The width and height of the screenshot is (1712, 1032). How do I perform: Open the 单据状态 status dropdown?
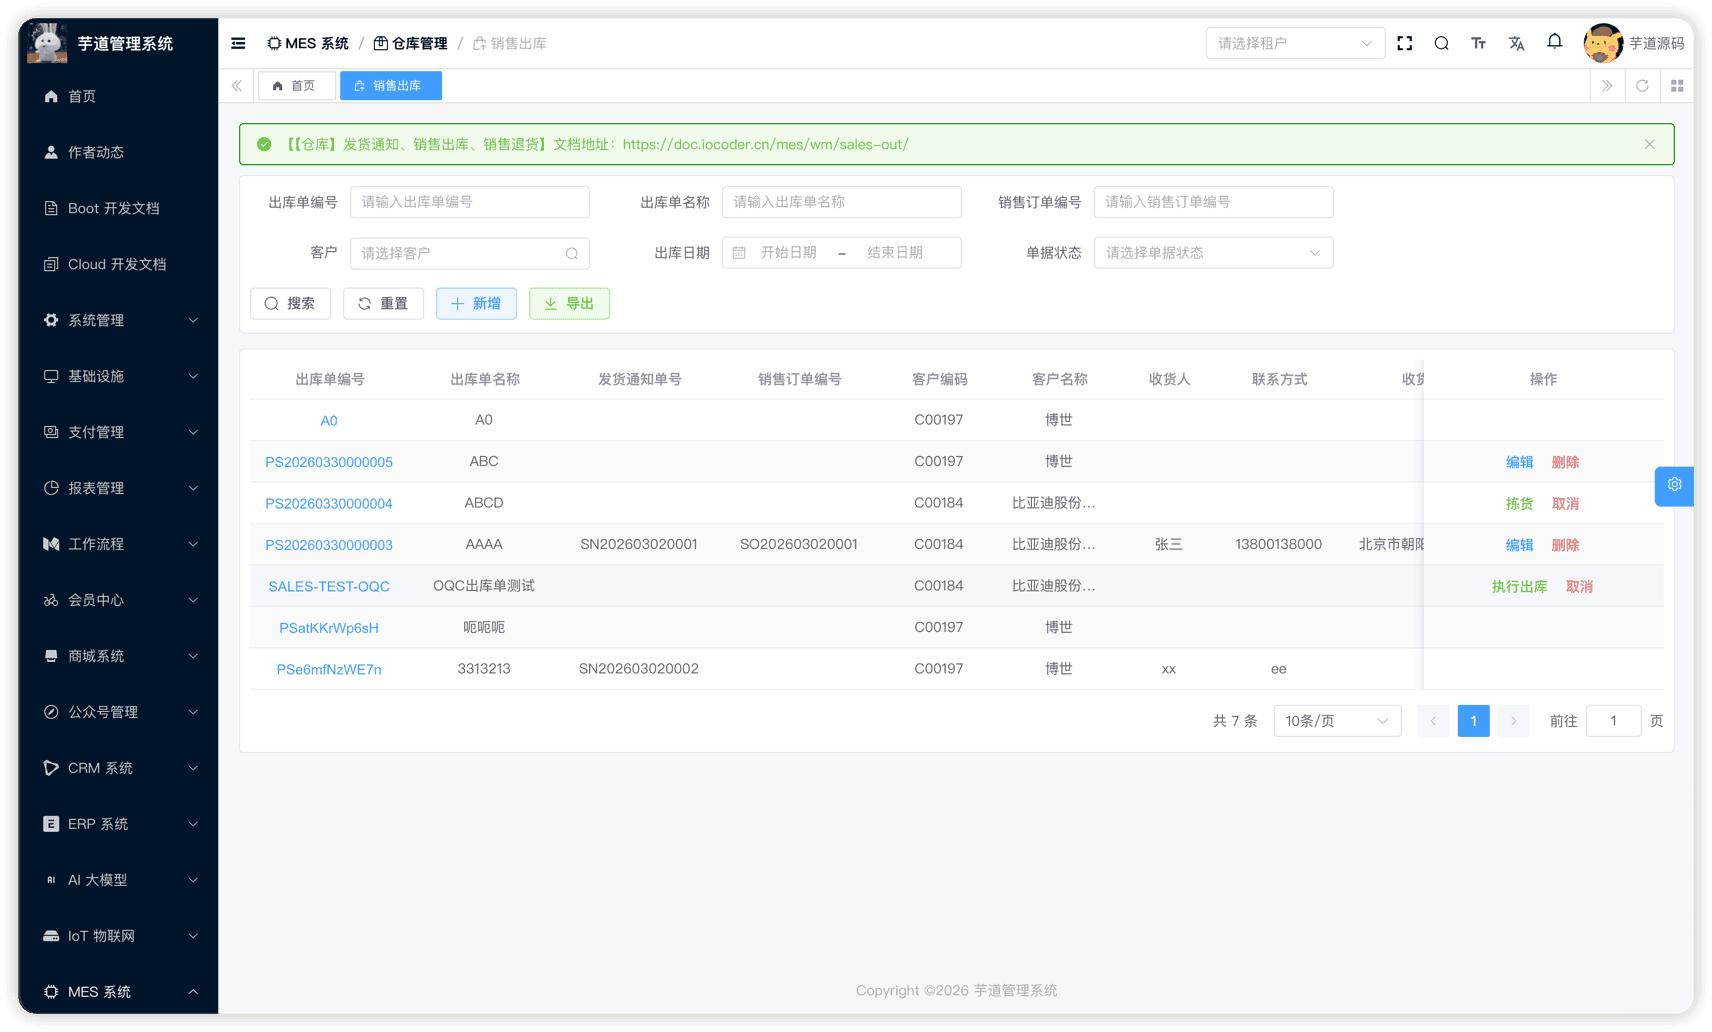coord(1212,252)
